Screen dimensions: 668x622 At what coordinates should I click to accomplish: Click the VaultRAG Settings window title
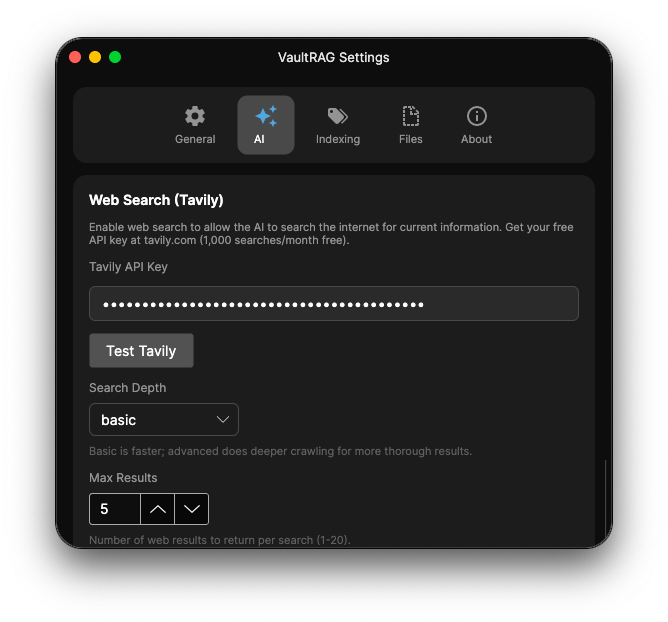coord(334,57)
